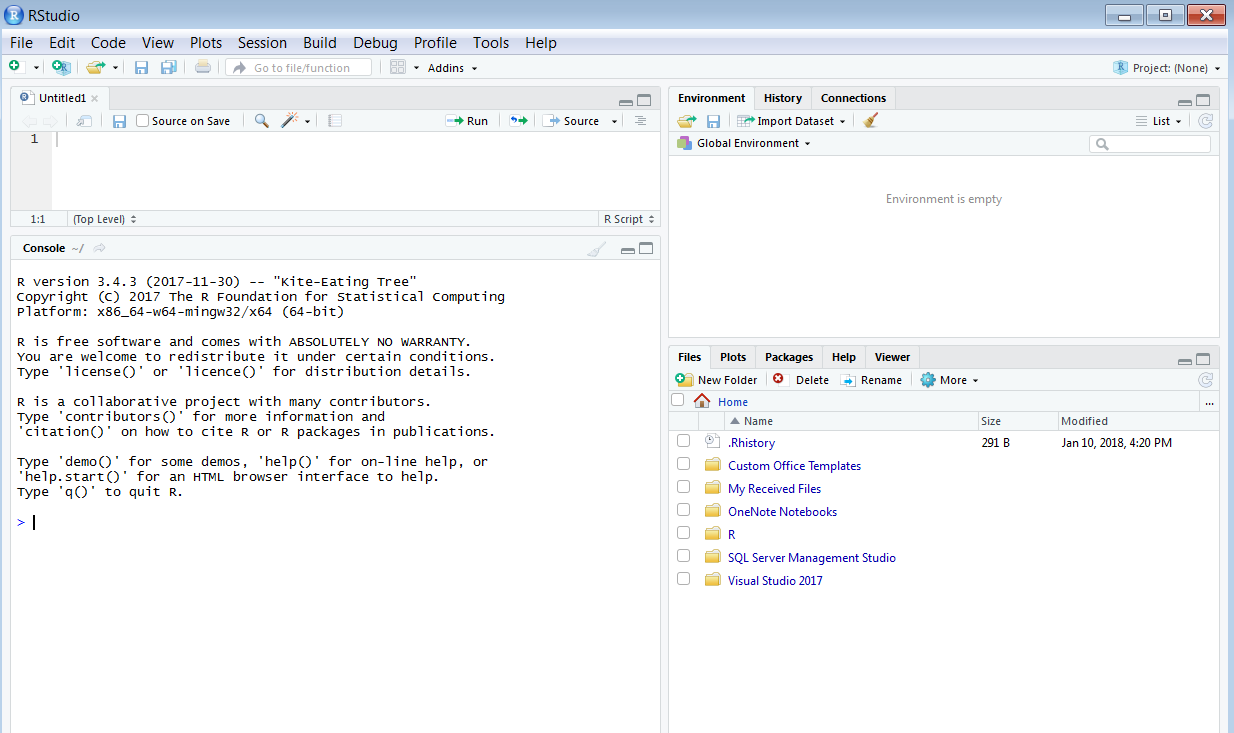Select the code tools magic wand
Viewport: 1234px width, 733px height.
(288, 120)
